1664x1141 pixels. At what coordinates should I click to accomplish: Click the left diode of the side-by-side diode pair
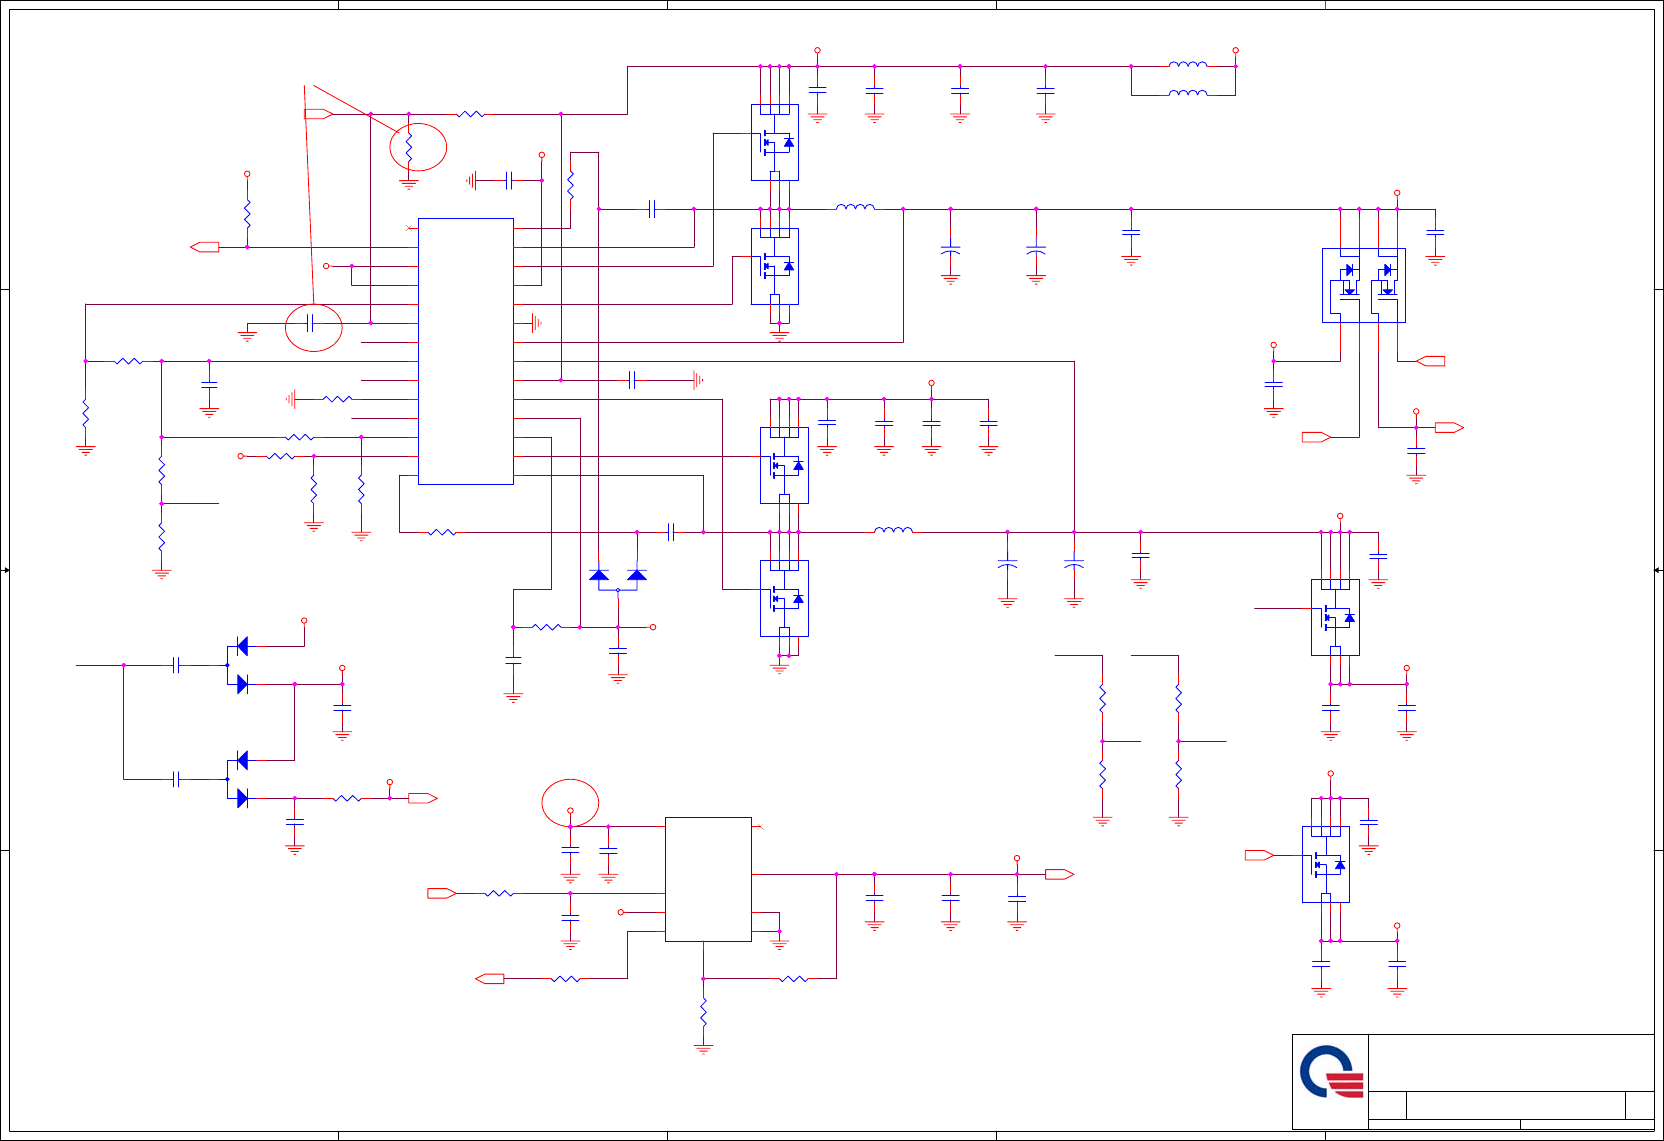click(599, 575)
